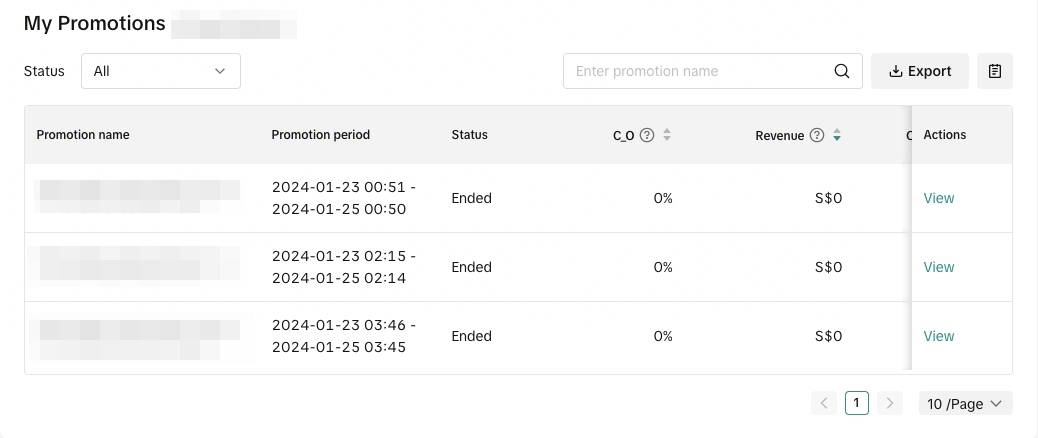Select page 1 in pagination
The width and height of the screenshot is (1038, 438).
tap(857, 403)
